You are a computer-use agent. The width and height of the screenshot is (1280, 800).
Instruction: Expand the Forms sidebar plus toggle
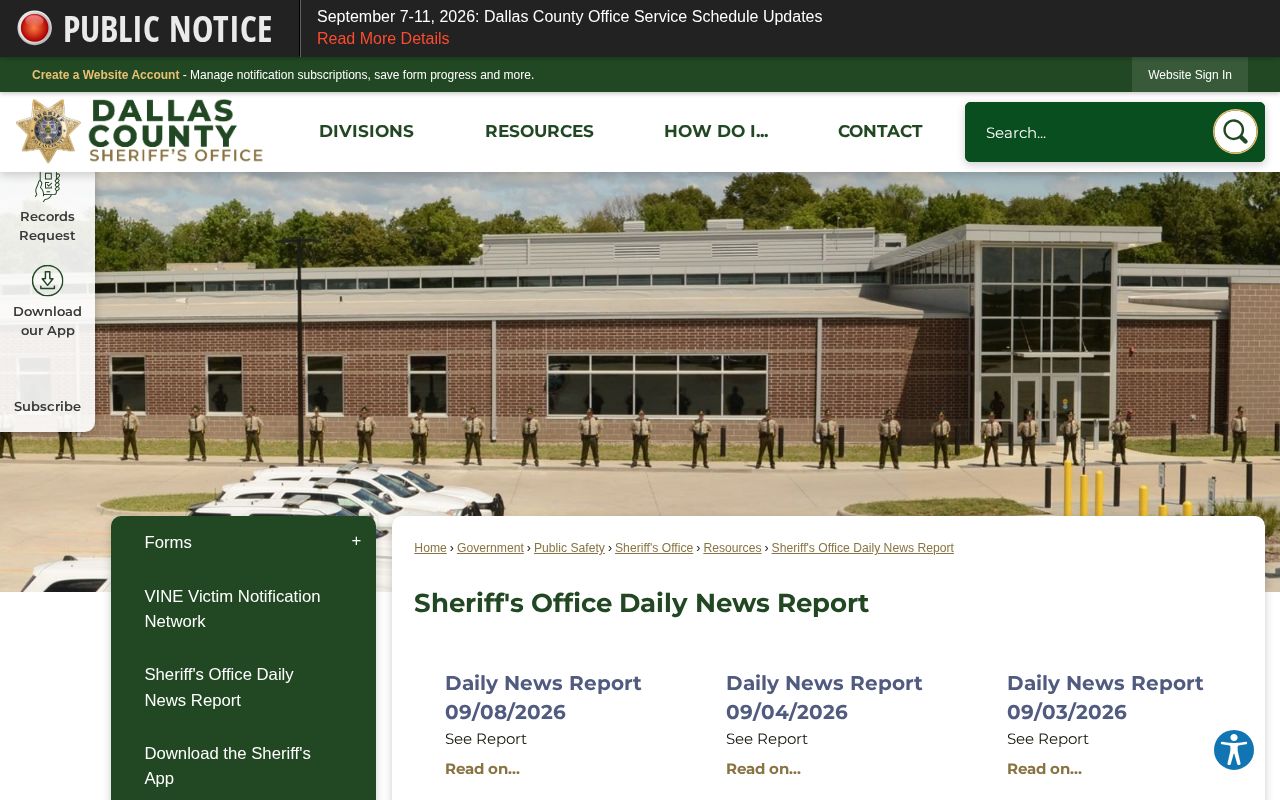tap(356, 542)
